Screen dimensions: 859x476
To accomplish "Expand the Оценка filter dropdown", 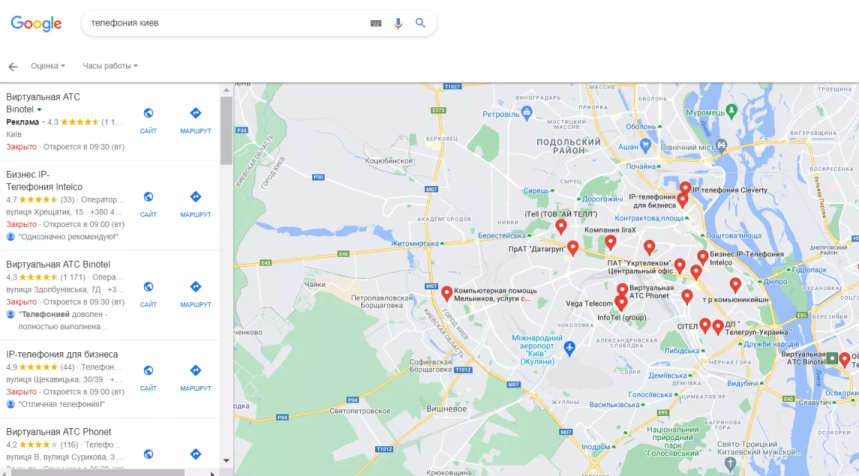I will pos(48,66).
